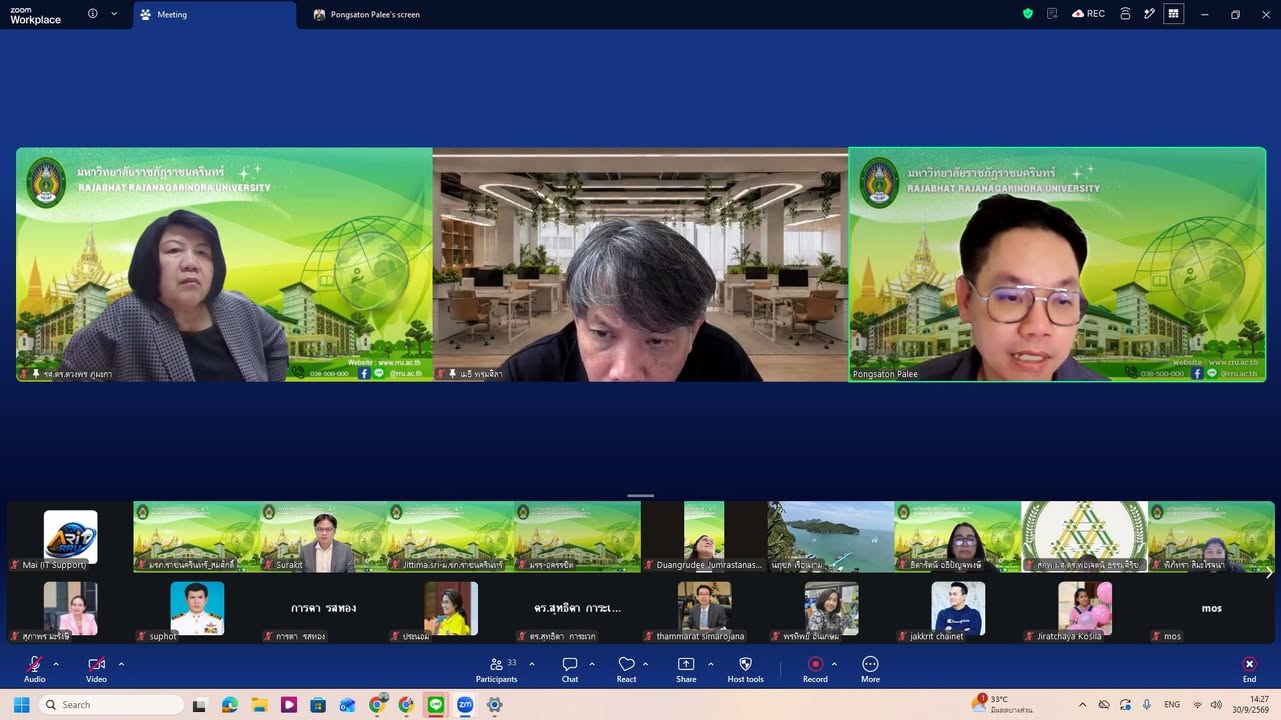Select Surakit participant video tile
Viewport: 1281px width, 720px height.
pyautogui.click(x=324, y=537)
